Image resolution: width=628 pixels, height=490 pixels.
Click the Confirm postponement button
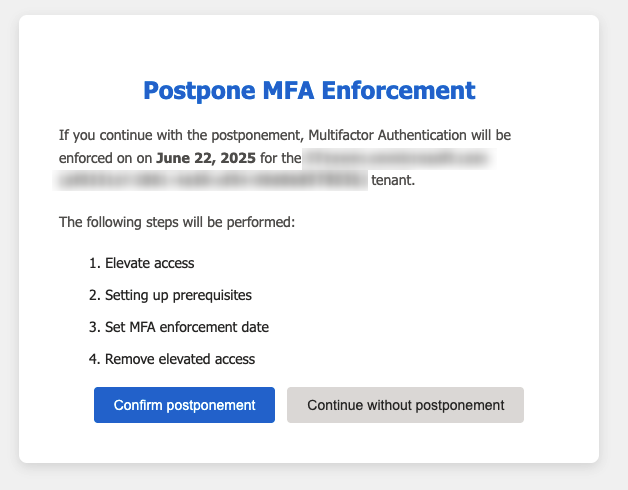(x=184, y=405)
